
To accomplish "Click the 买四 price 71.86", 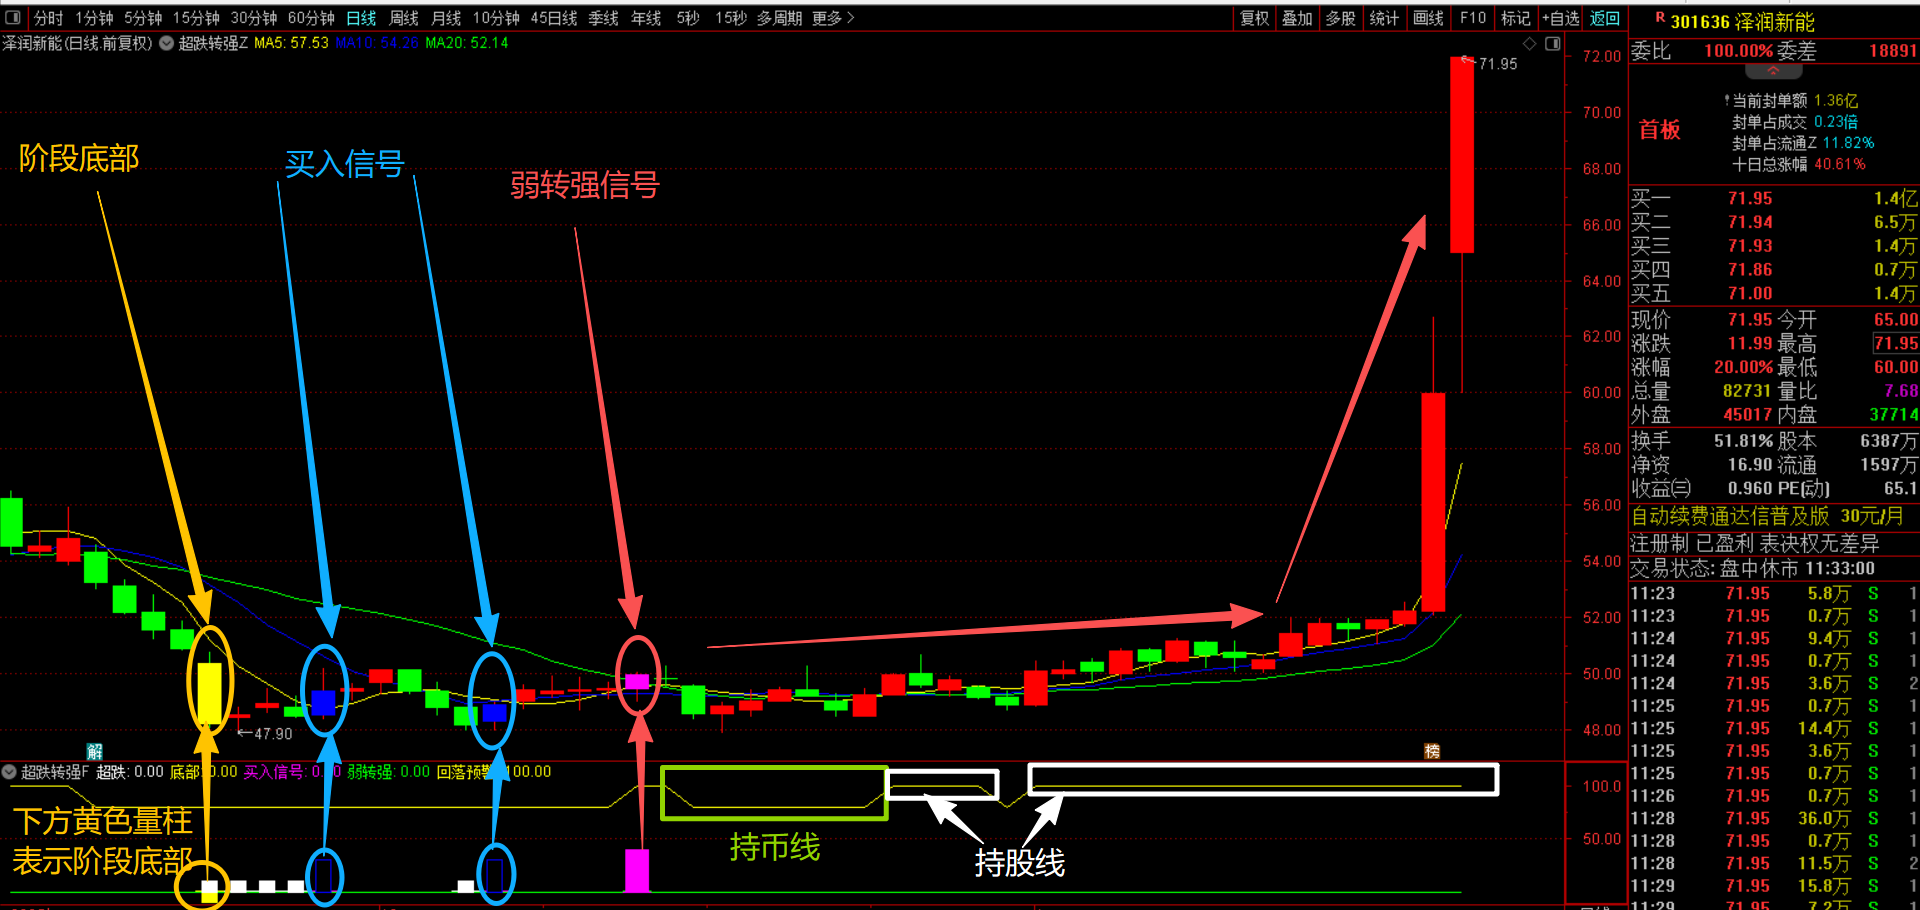I will 1750,269.
